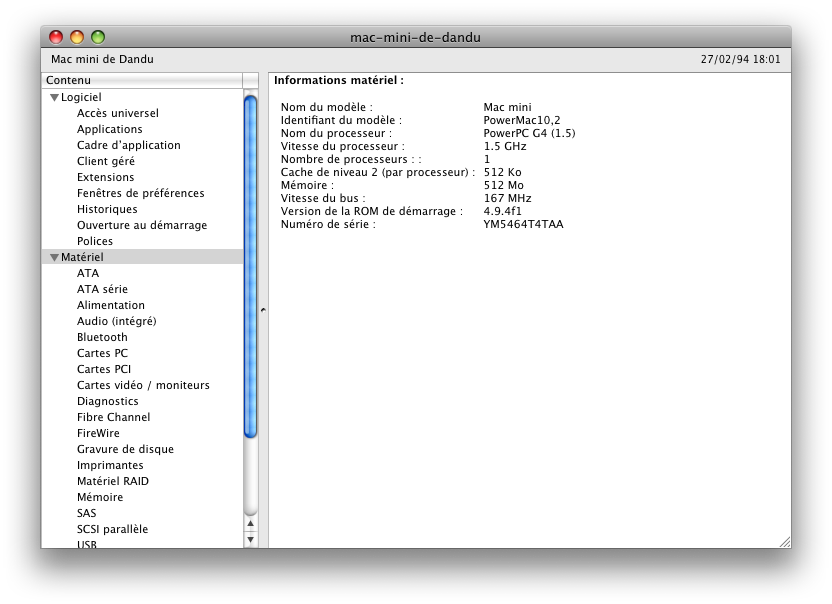Click the 512 Ko cache value
Image resolution: width=832 pixels, height=604 pixels.
tap(502, 172)
